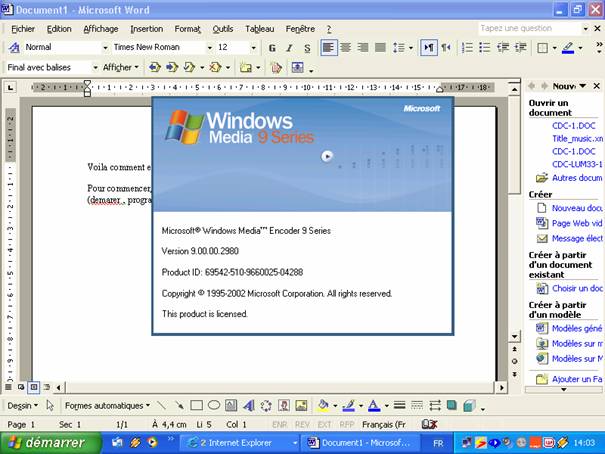This screenshot has width=605, height=454.
Task: Apply the highlight color pen
Action: tap(568, 48)
